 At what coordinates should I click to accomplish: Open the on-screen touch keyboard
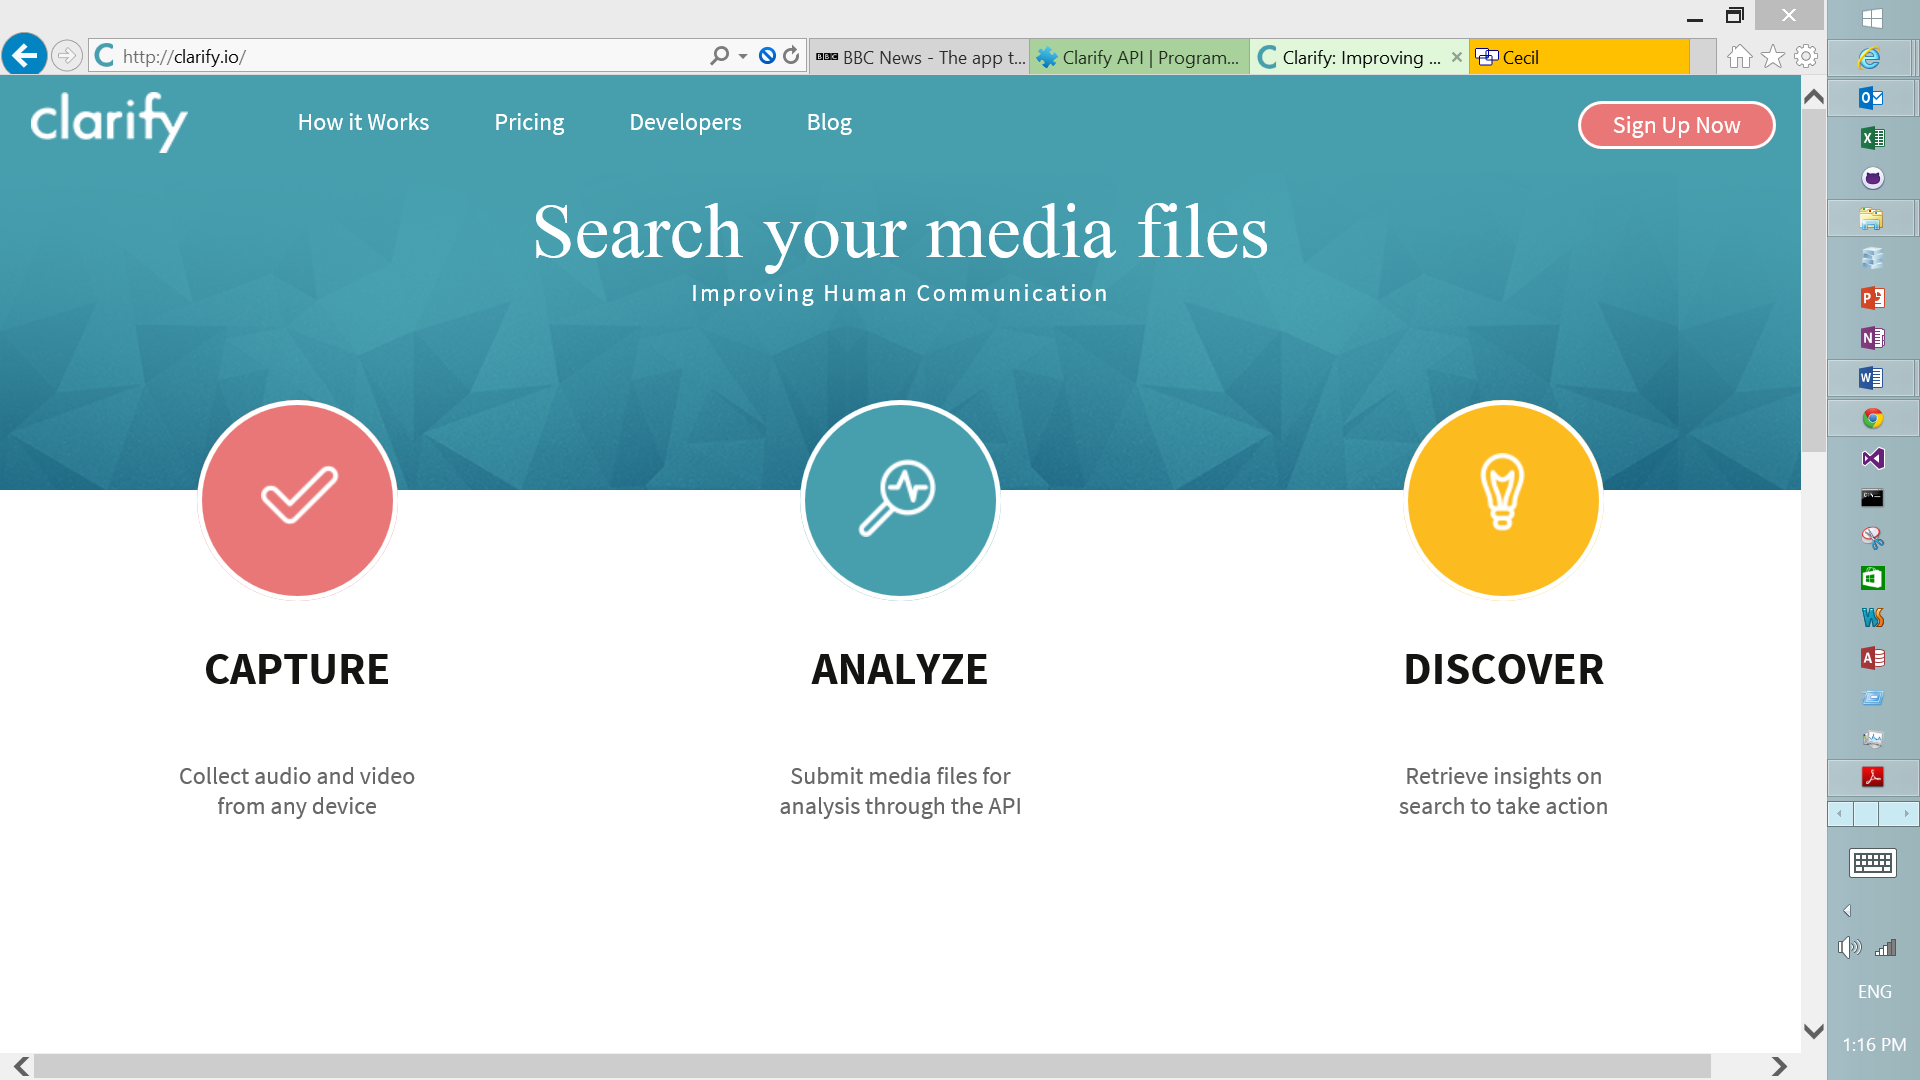1872,862
